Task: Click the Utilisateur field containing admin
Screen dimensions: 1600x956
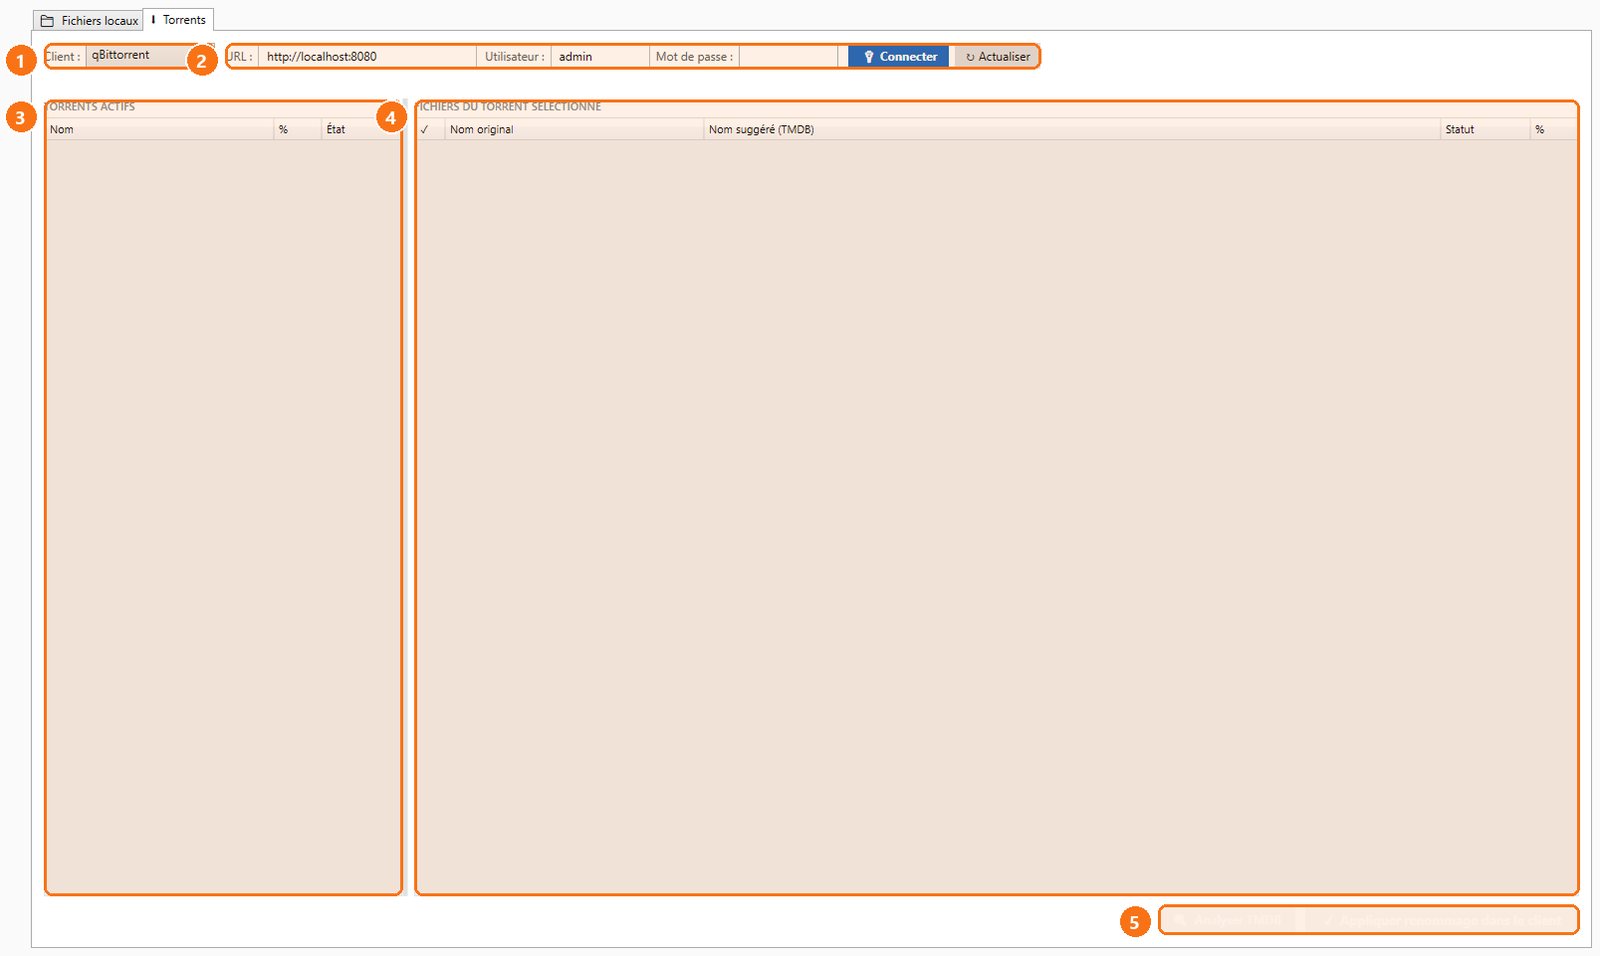Action: [x=600, y=57]
